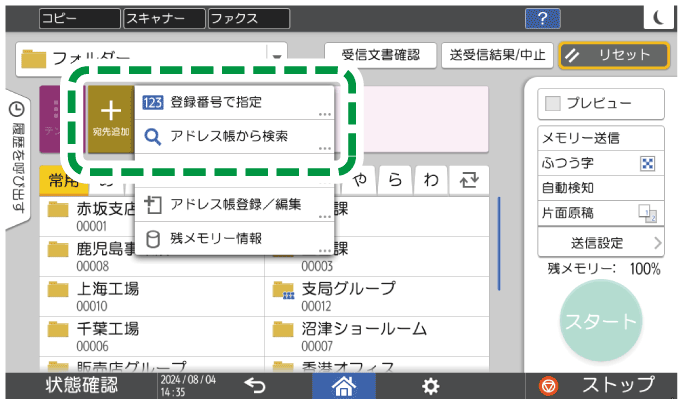Image resolution: width=683 pixels, height=404 pixels.
Task: Switch to the わ tab
Action: pyautogui.click(x=431, y=180)
